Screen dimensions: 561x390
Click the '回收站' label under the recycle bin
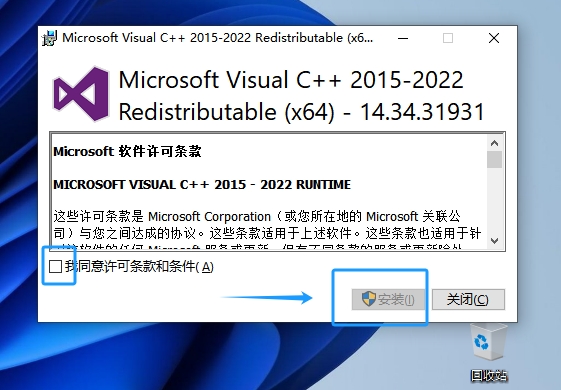[x=489, y=375]
